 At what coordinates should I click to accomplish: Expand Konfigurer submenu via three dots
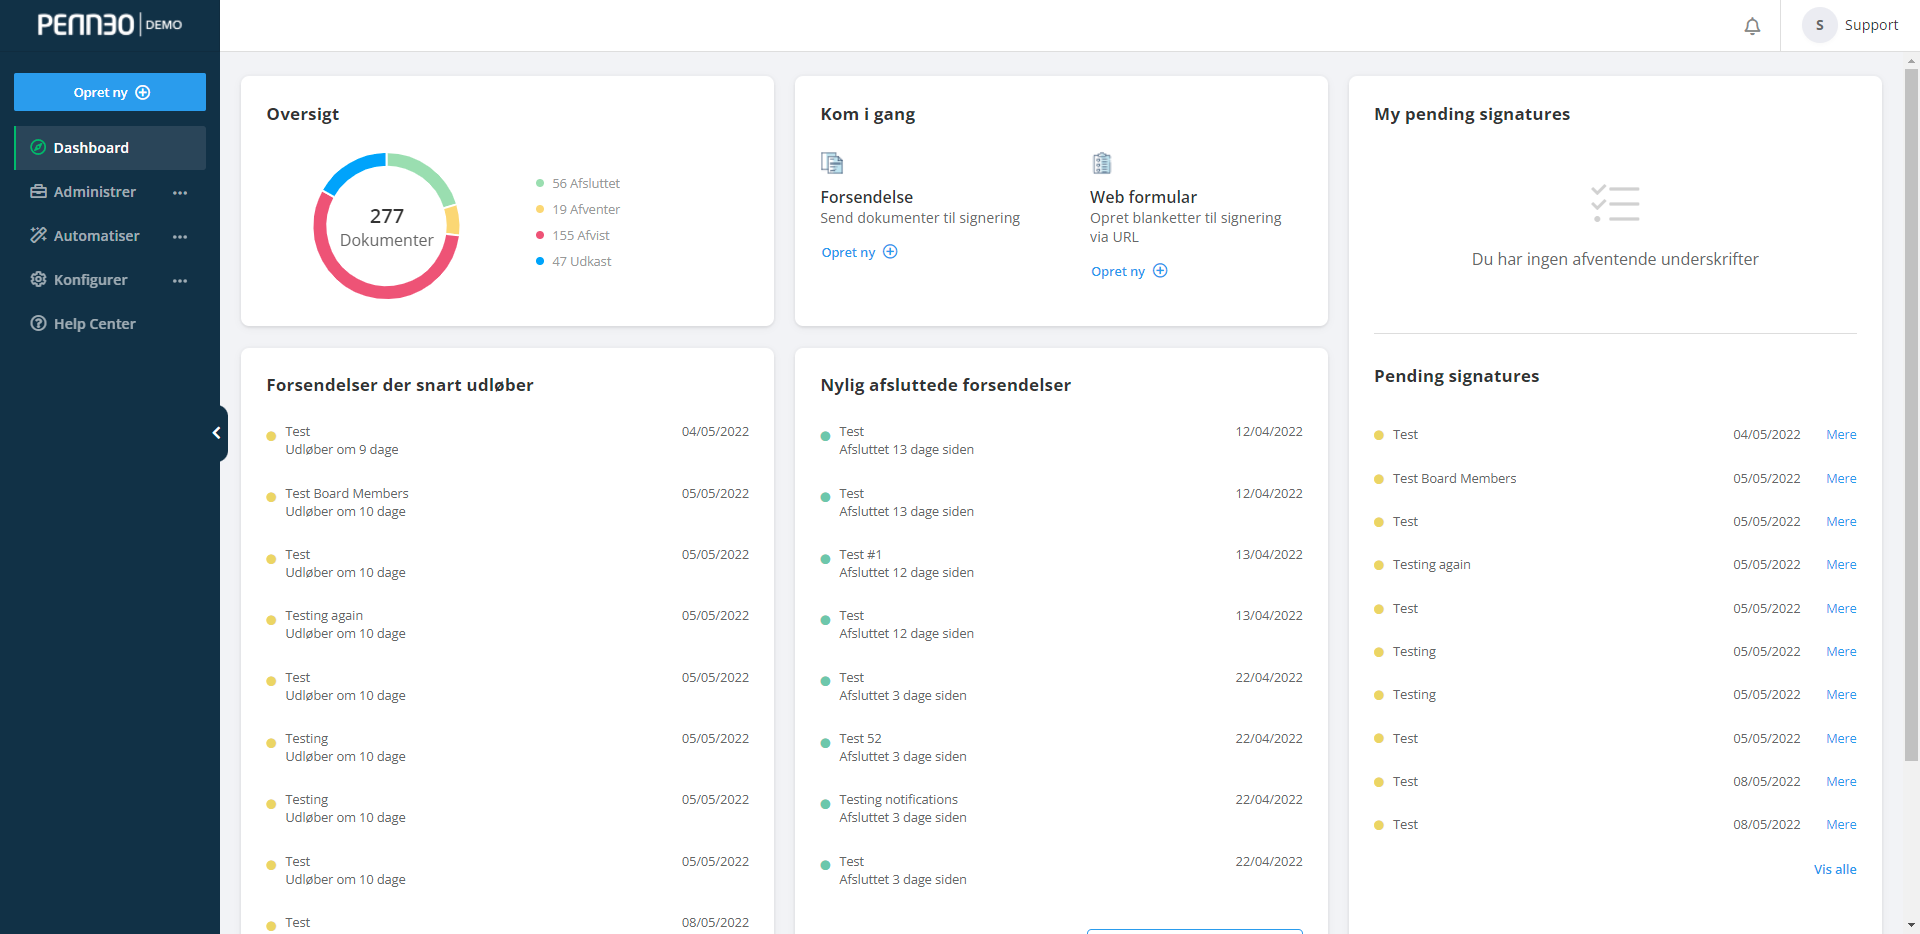(x=180, y=280)
